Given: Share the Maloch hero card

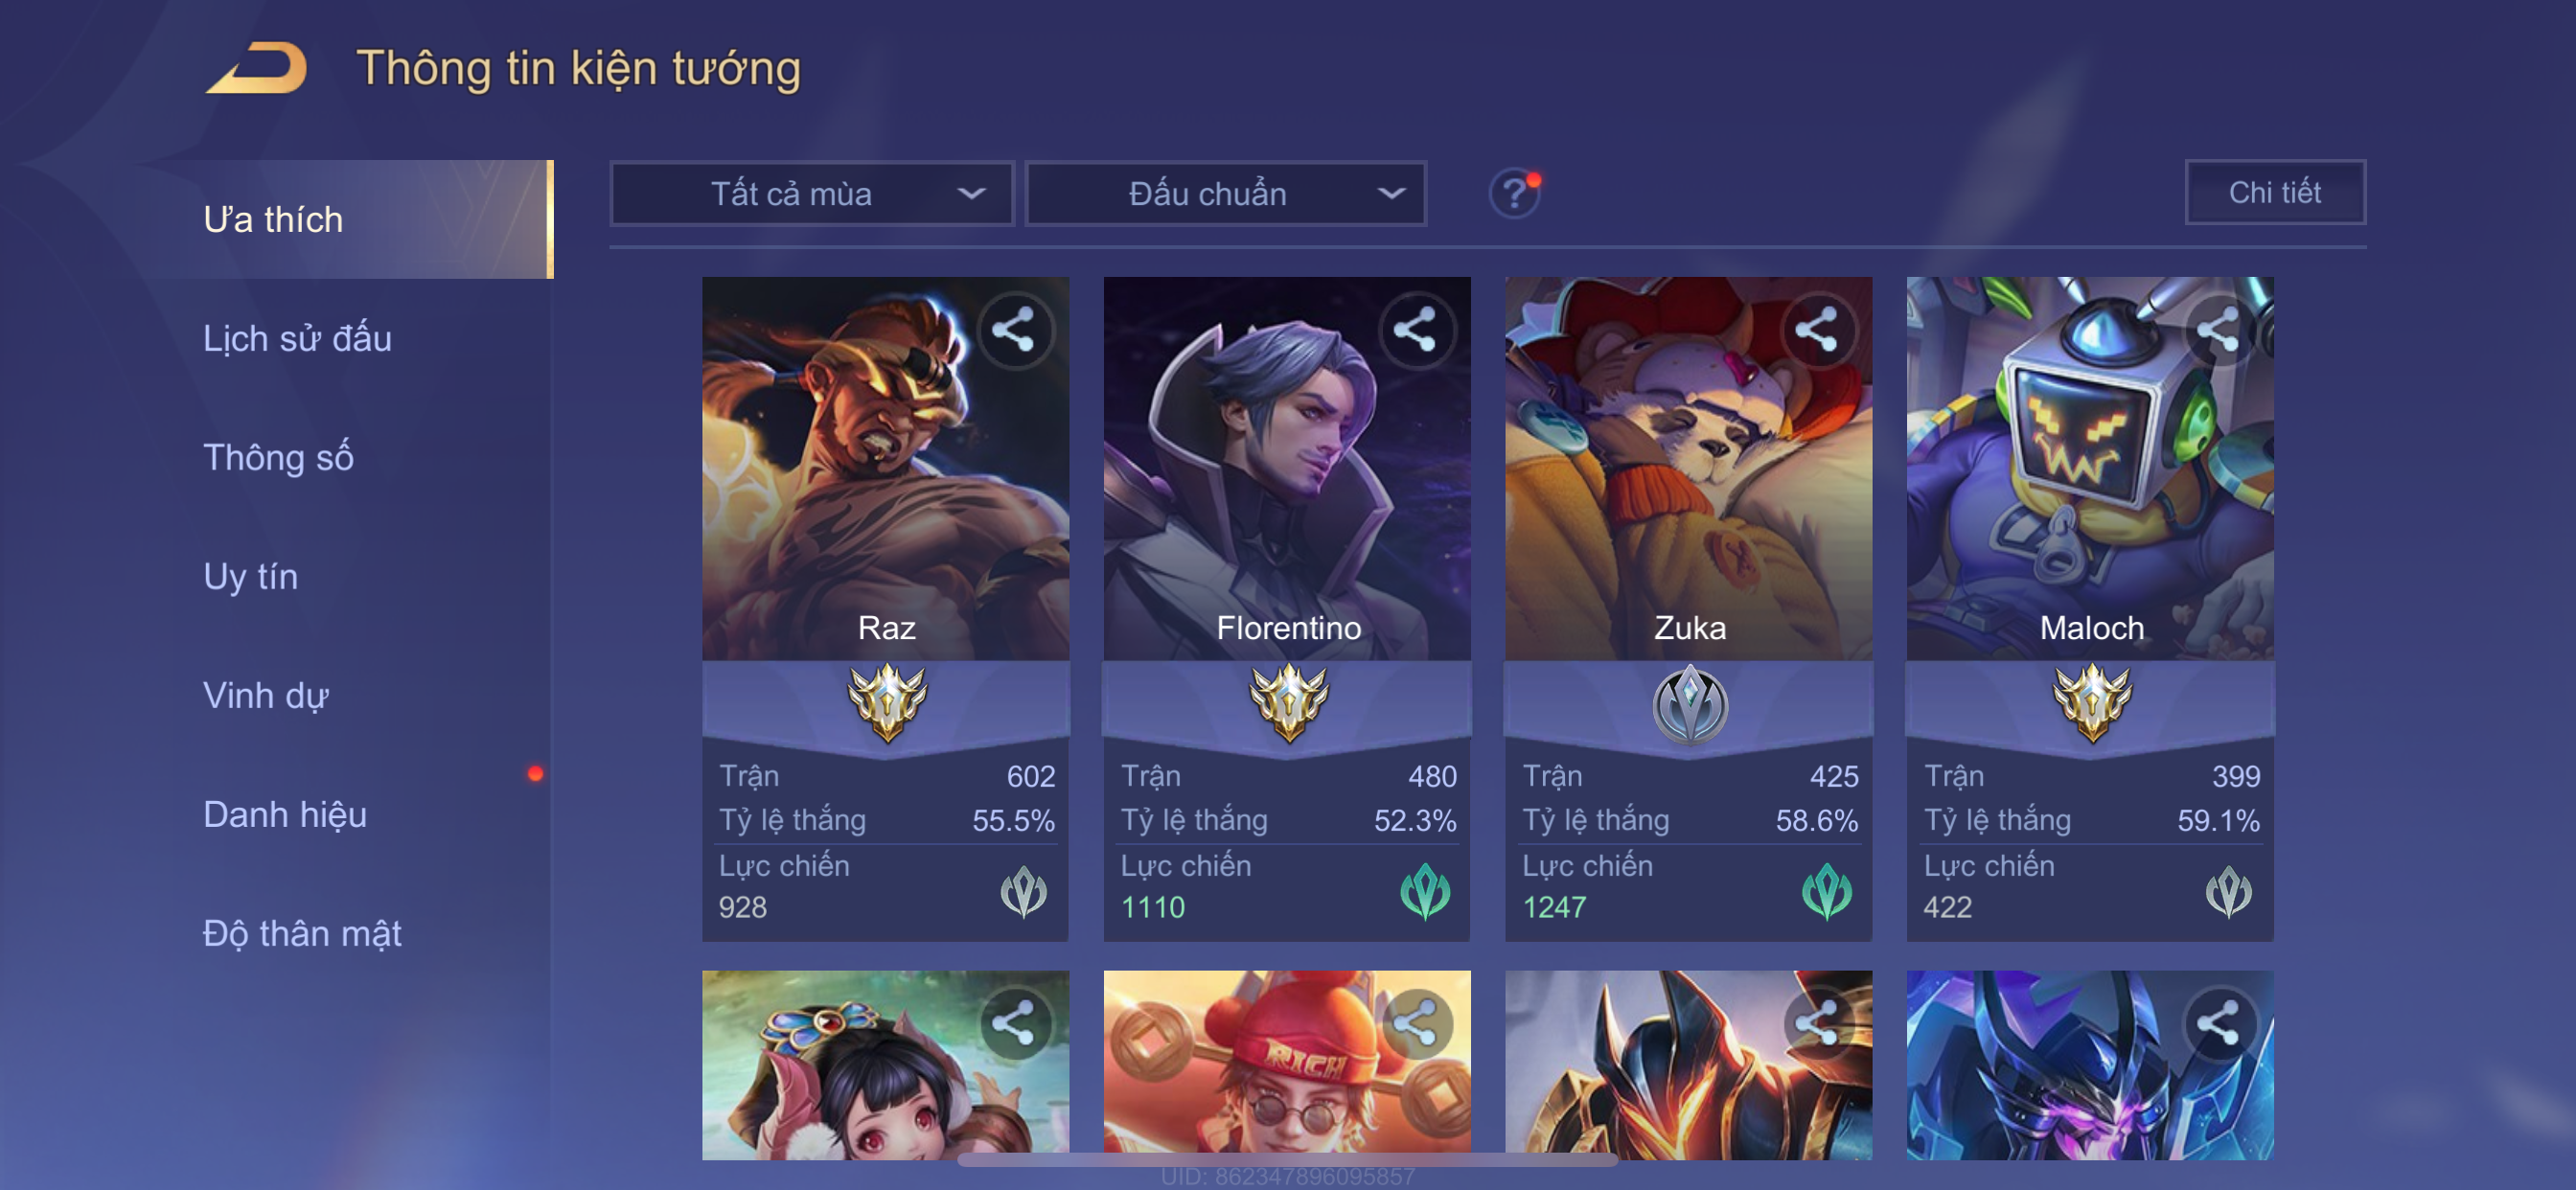Looking at the screenshot, I should 2219,330.
